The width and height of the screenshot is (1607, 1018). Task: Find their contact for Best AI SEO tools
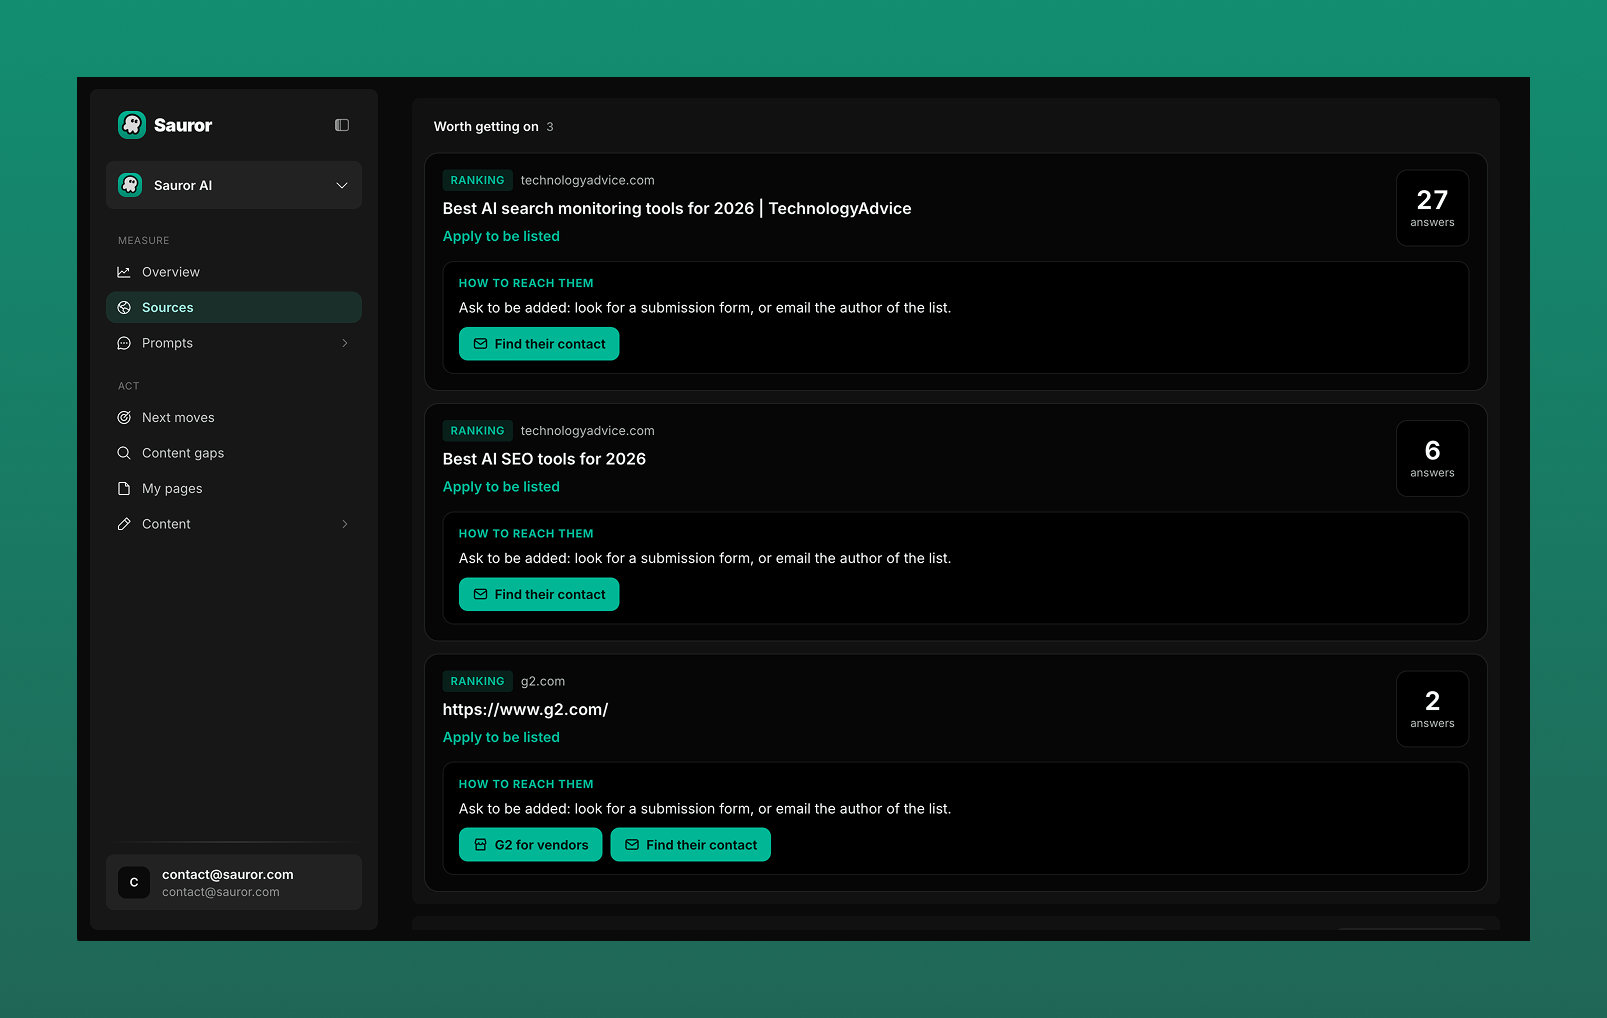point(539,594)
